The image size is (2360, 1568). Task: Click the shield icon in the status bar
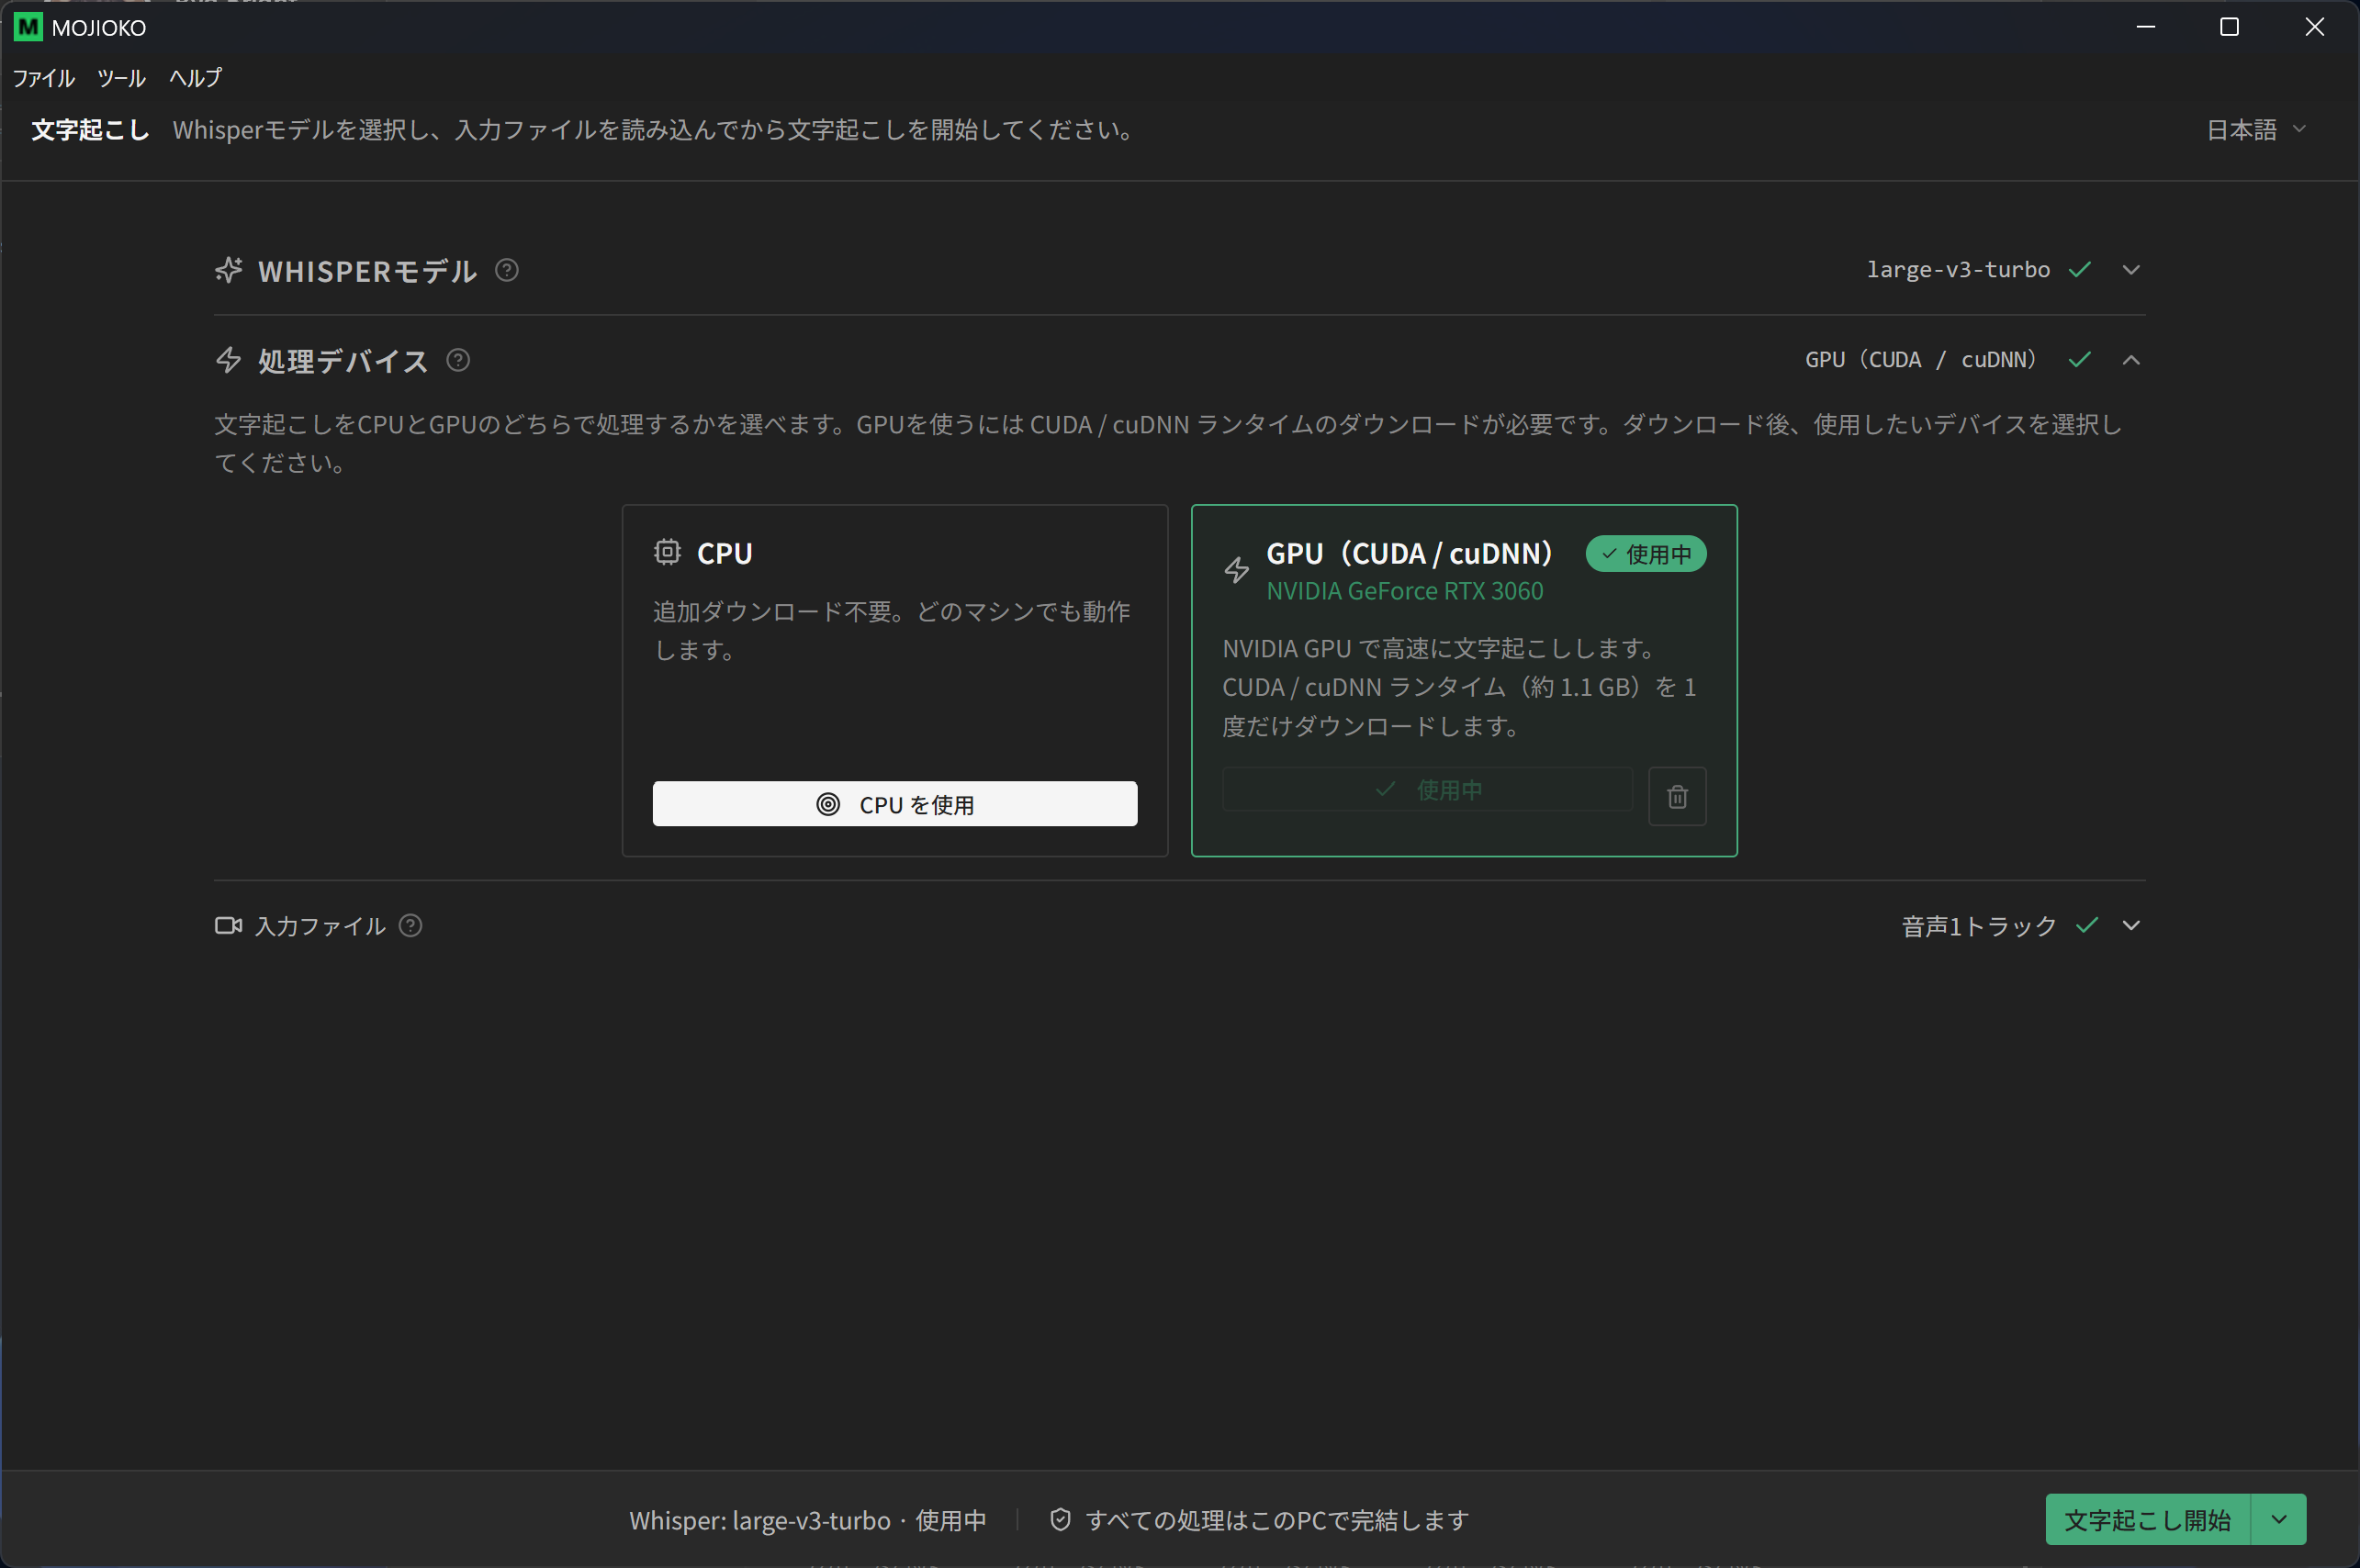1060,1519
